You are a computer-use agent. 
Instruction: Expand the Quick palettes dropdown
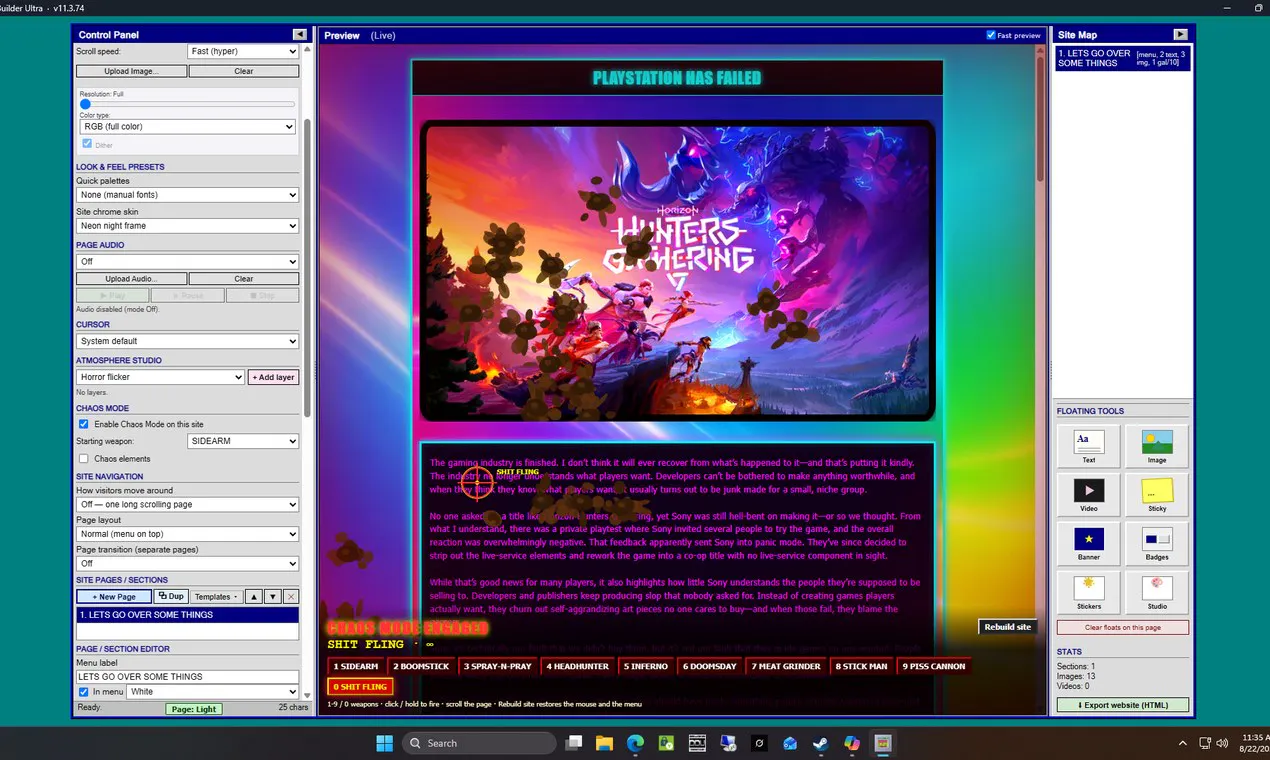click(188, 195)
